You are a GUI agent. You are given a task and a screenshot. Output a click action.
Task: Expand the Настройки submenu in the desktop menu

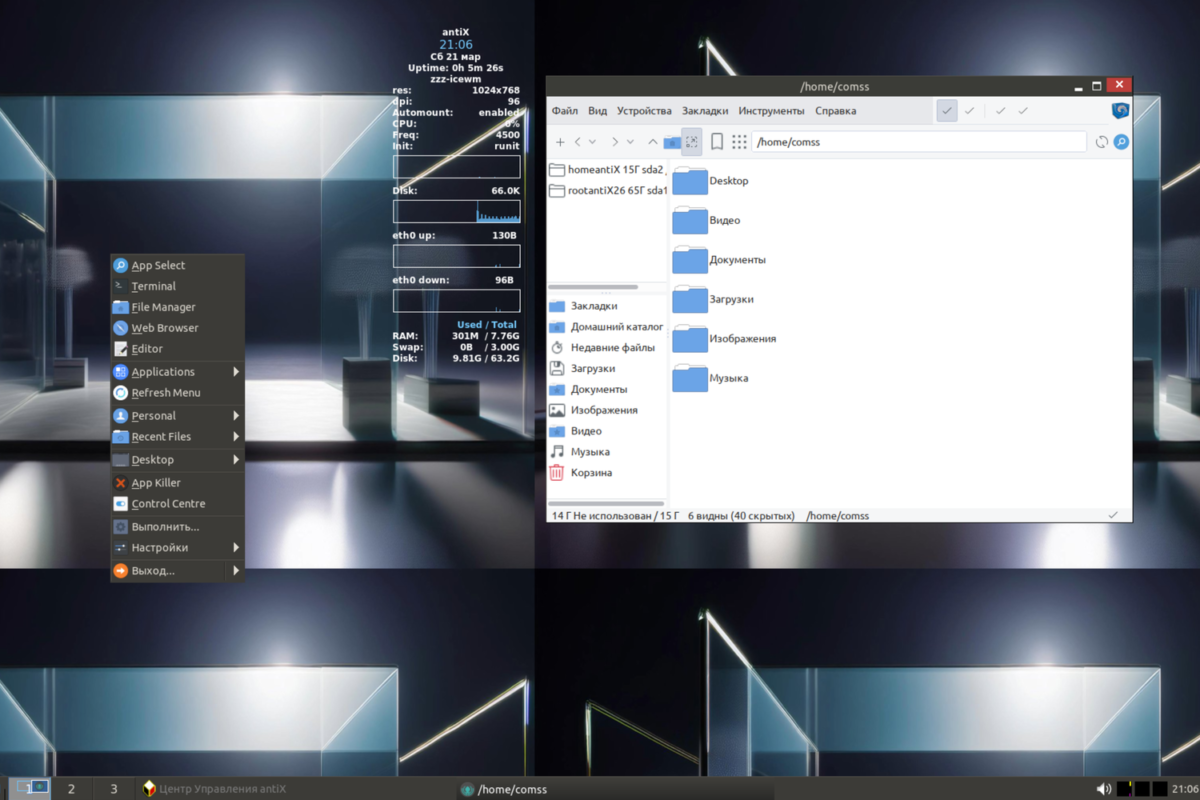(160, 547)
